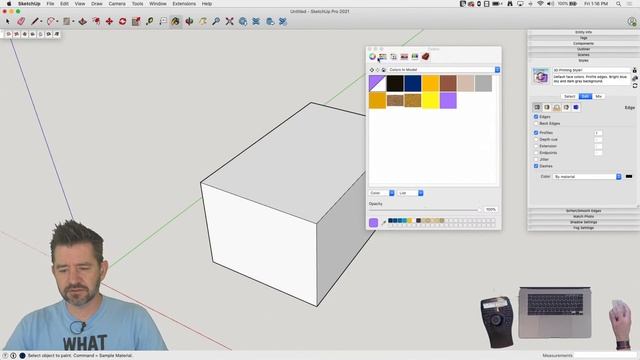This screenshot has width=640, height=360.
Task: Select the Pan hand tool
Action: (x=203, y=21)
